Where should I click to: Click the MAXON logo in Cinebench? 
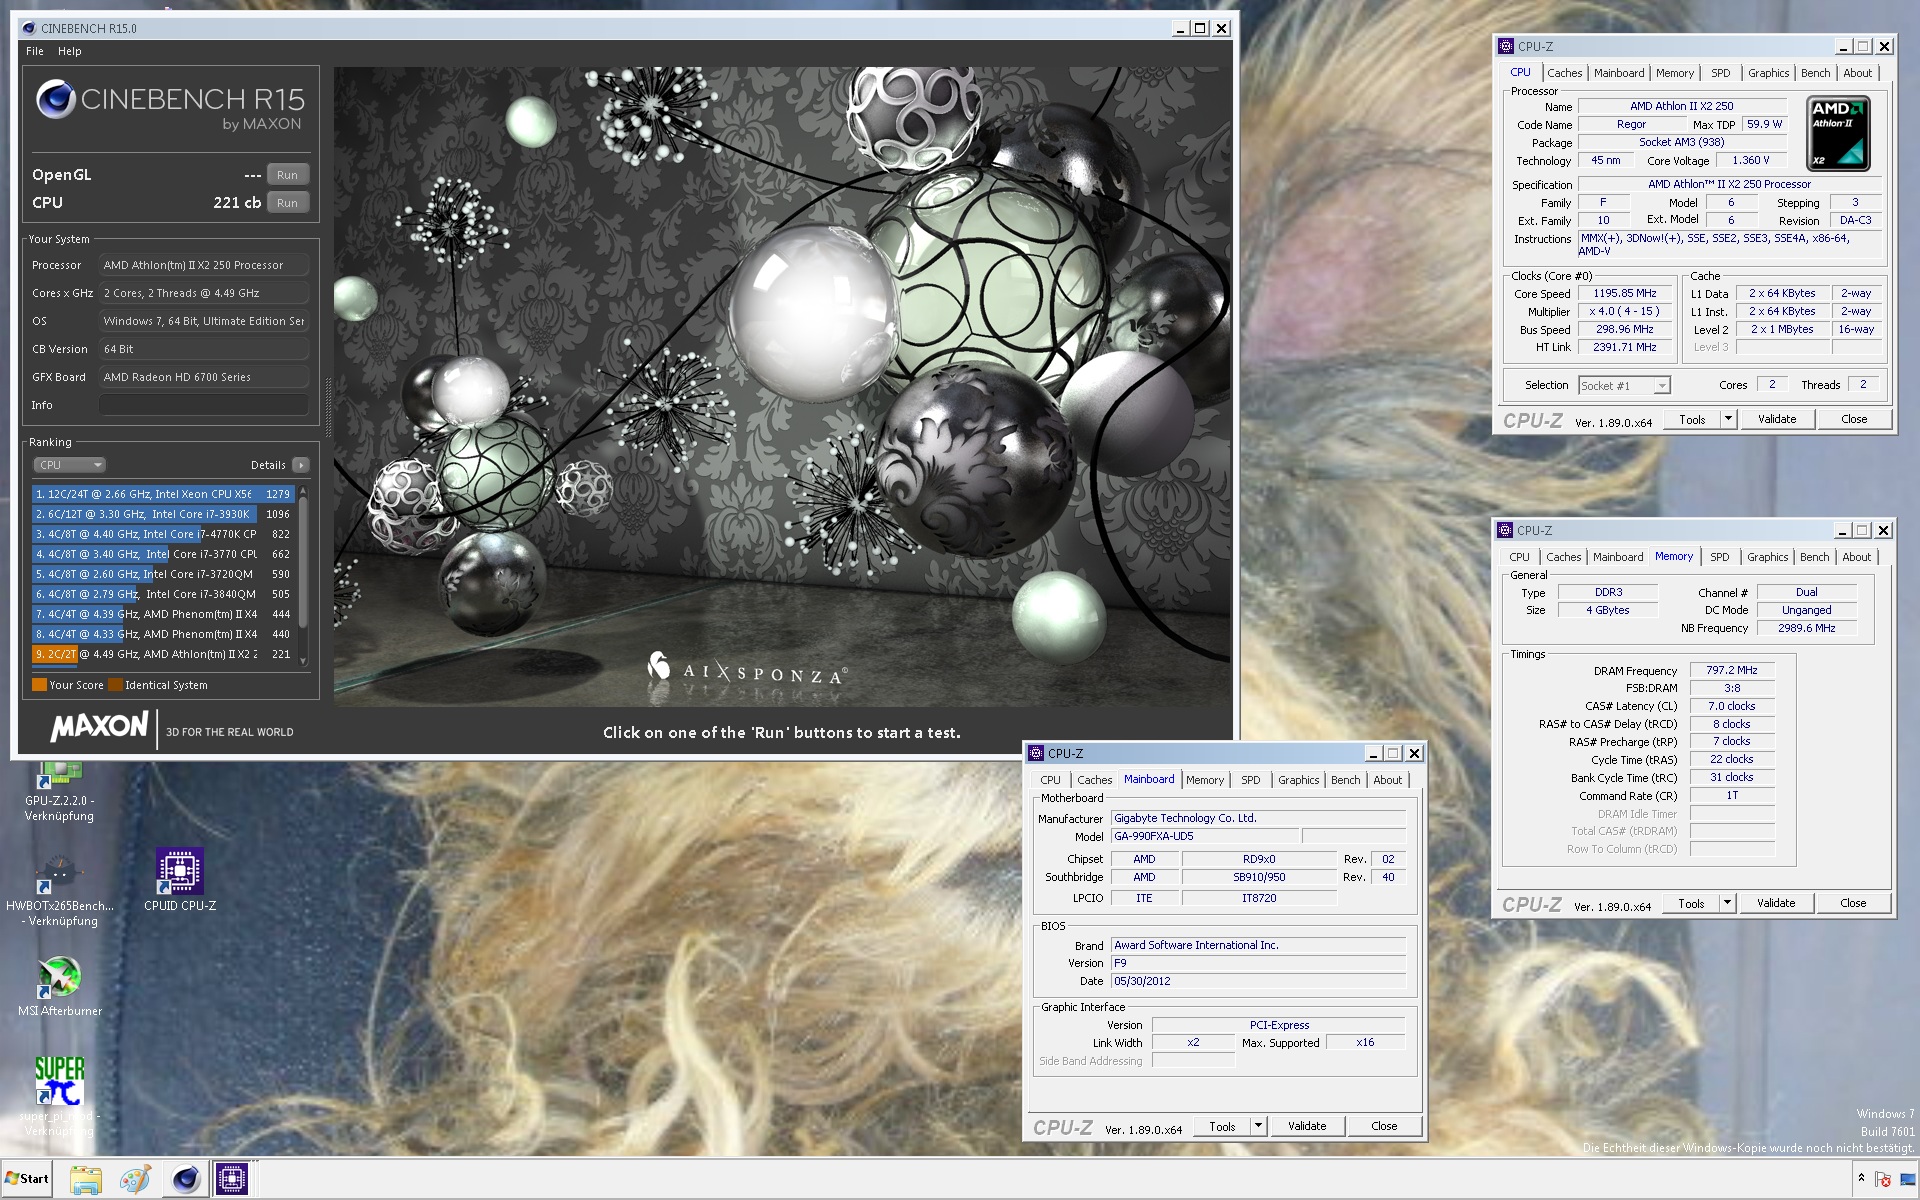coord(99,727)
